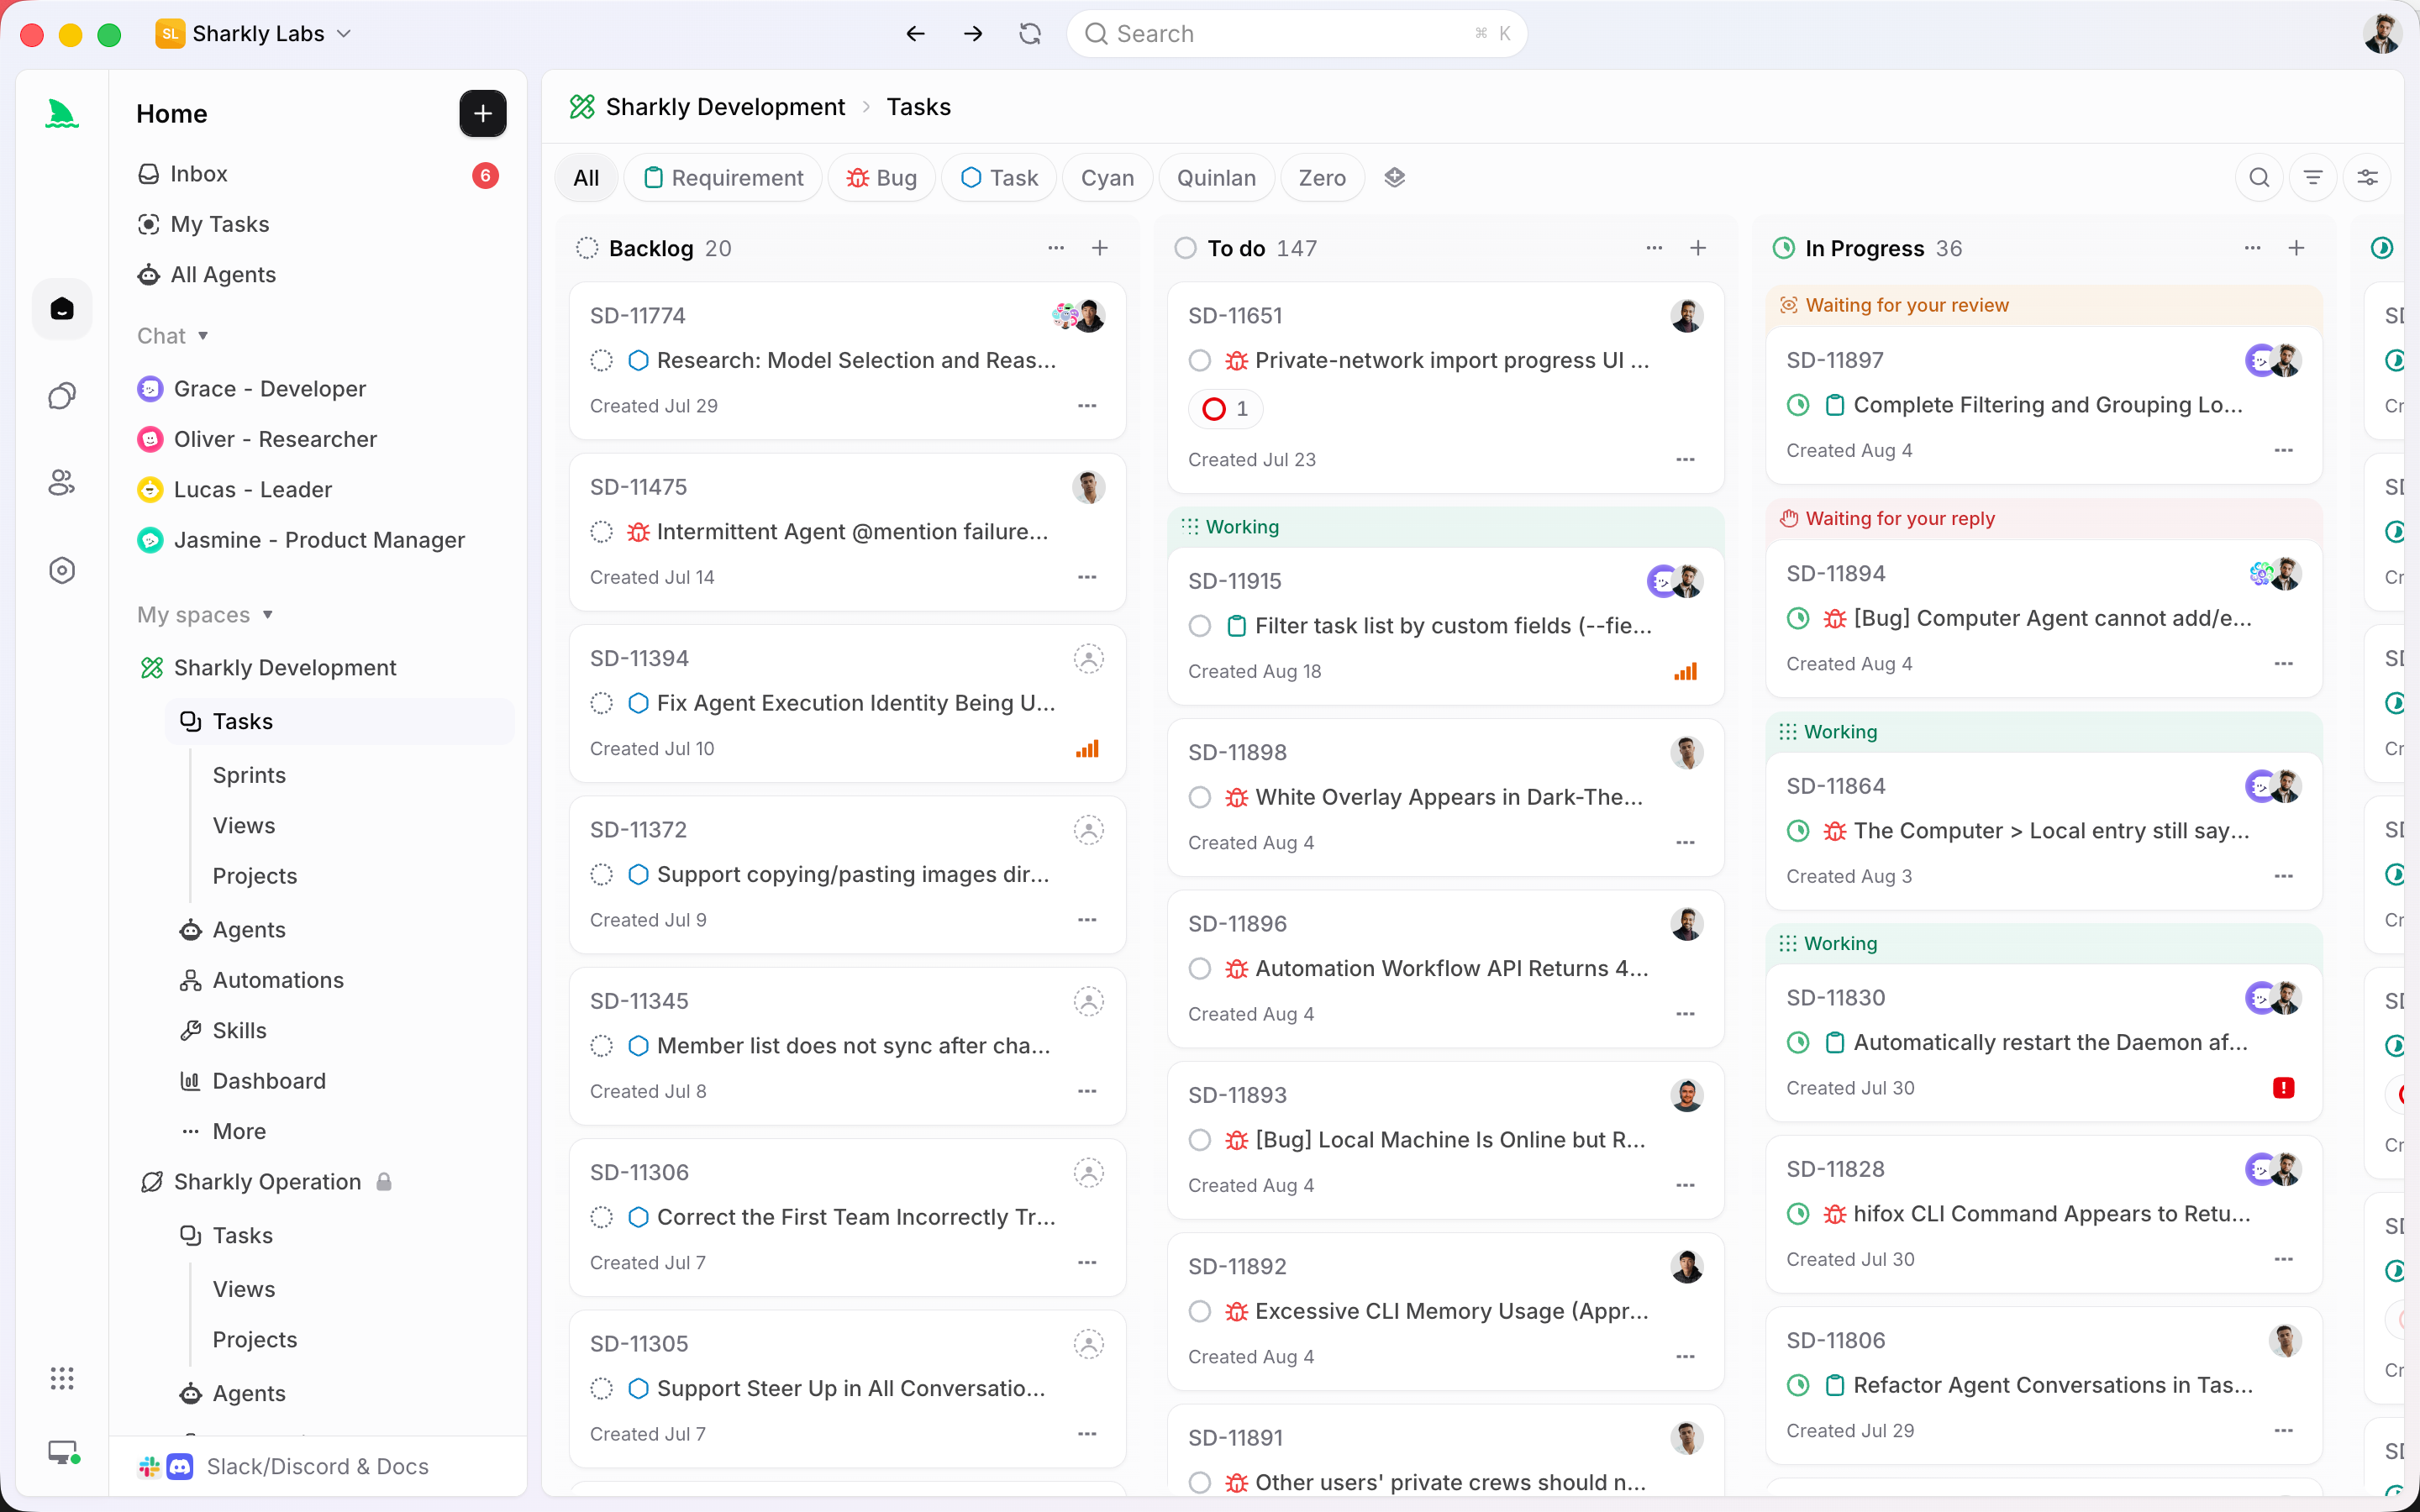Switch to the Cyan tab

click(x=1107, y=177)
